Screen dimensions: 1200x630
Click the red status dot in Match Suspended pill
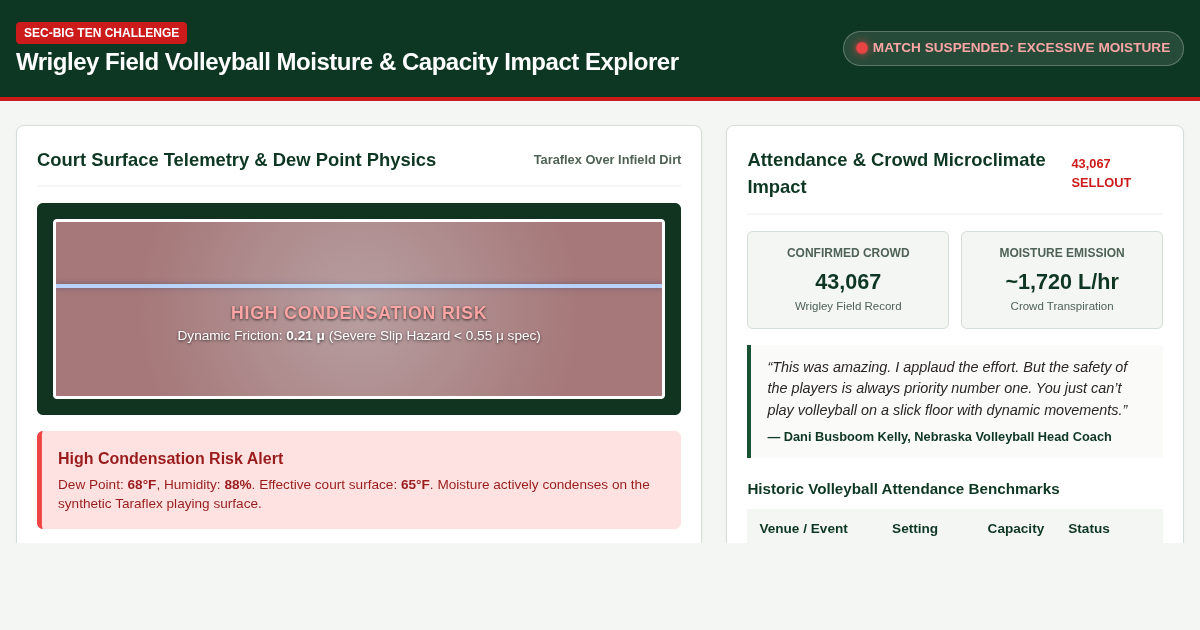[862, 48]
